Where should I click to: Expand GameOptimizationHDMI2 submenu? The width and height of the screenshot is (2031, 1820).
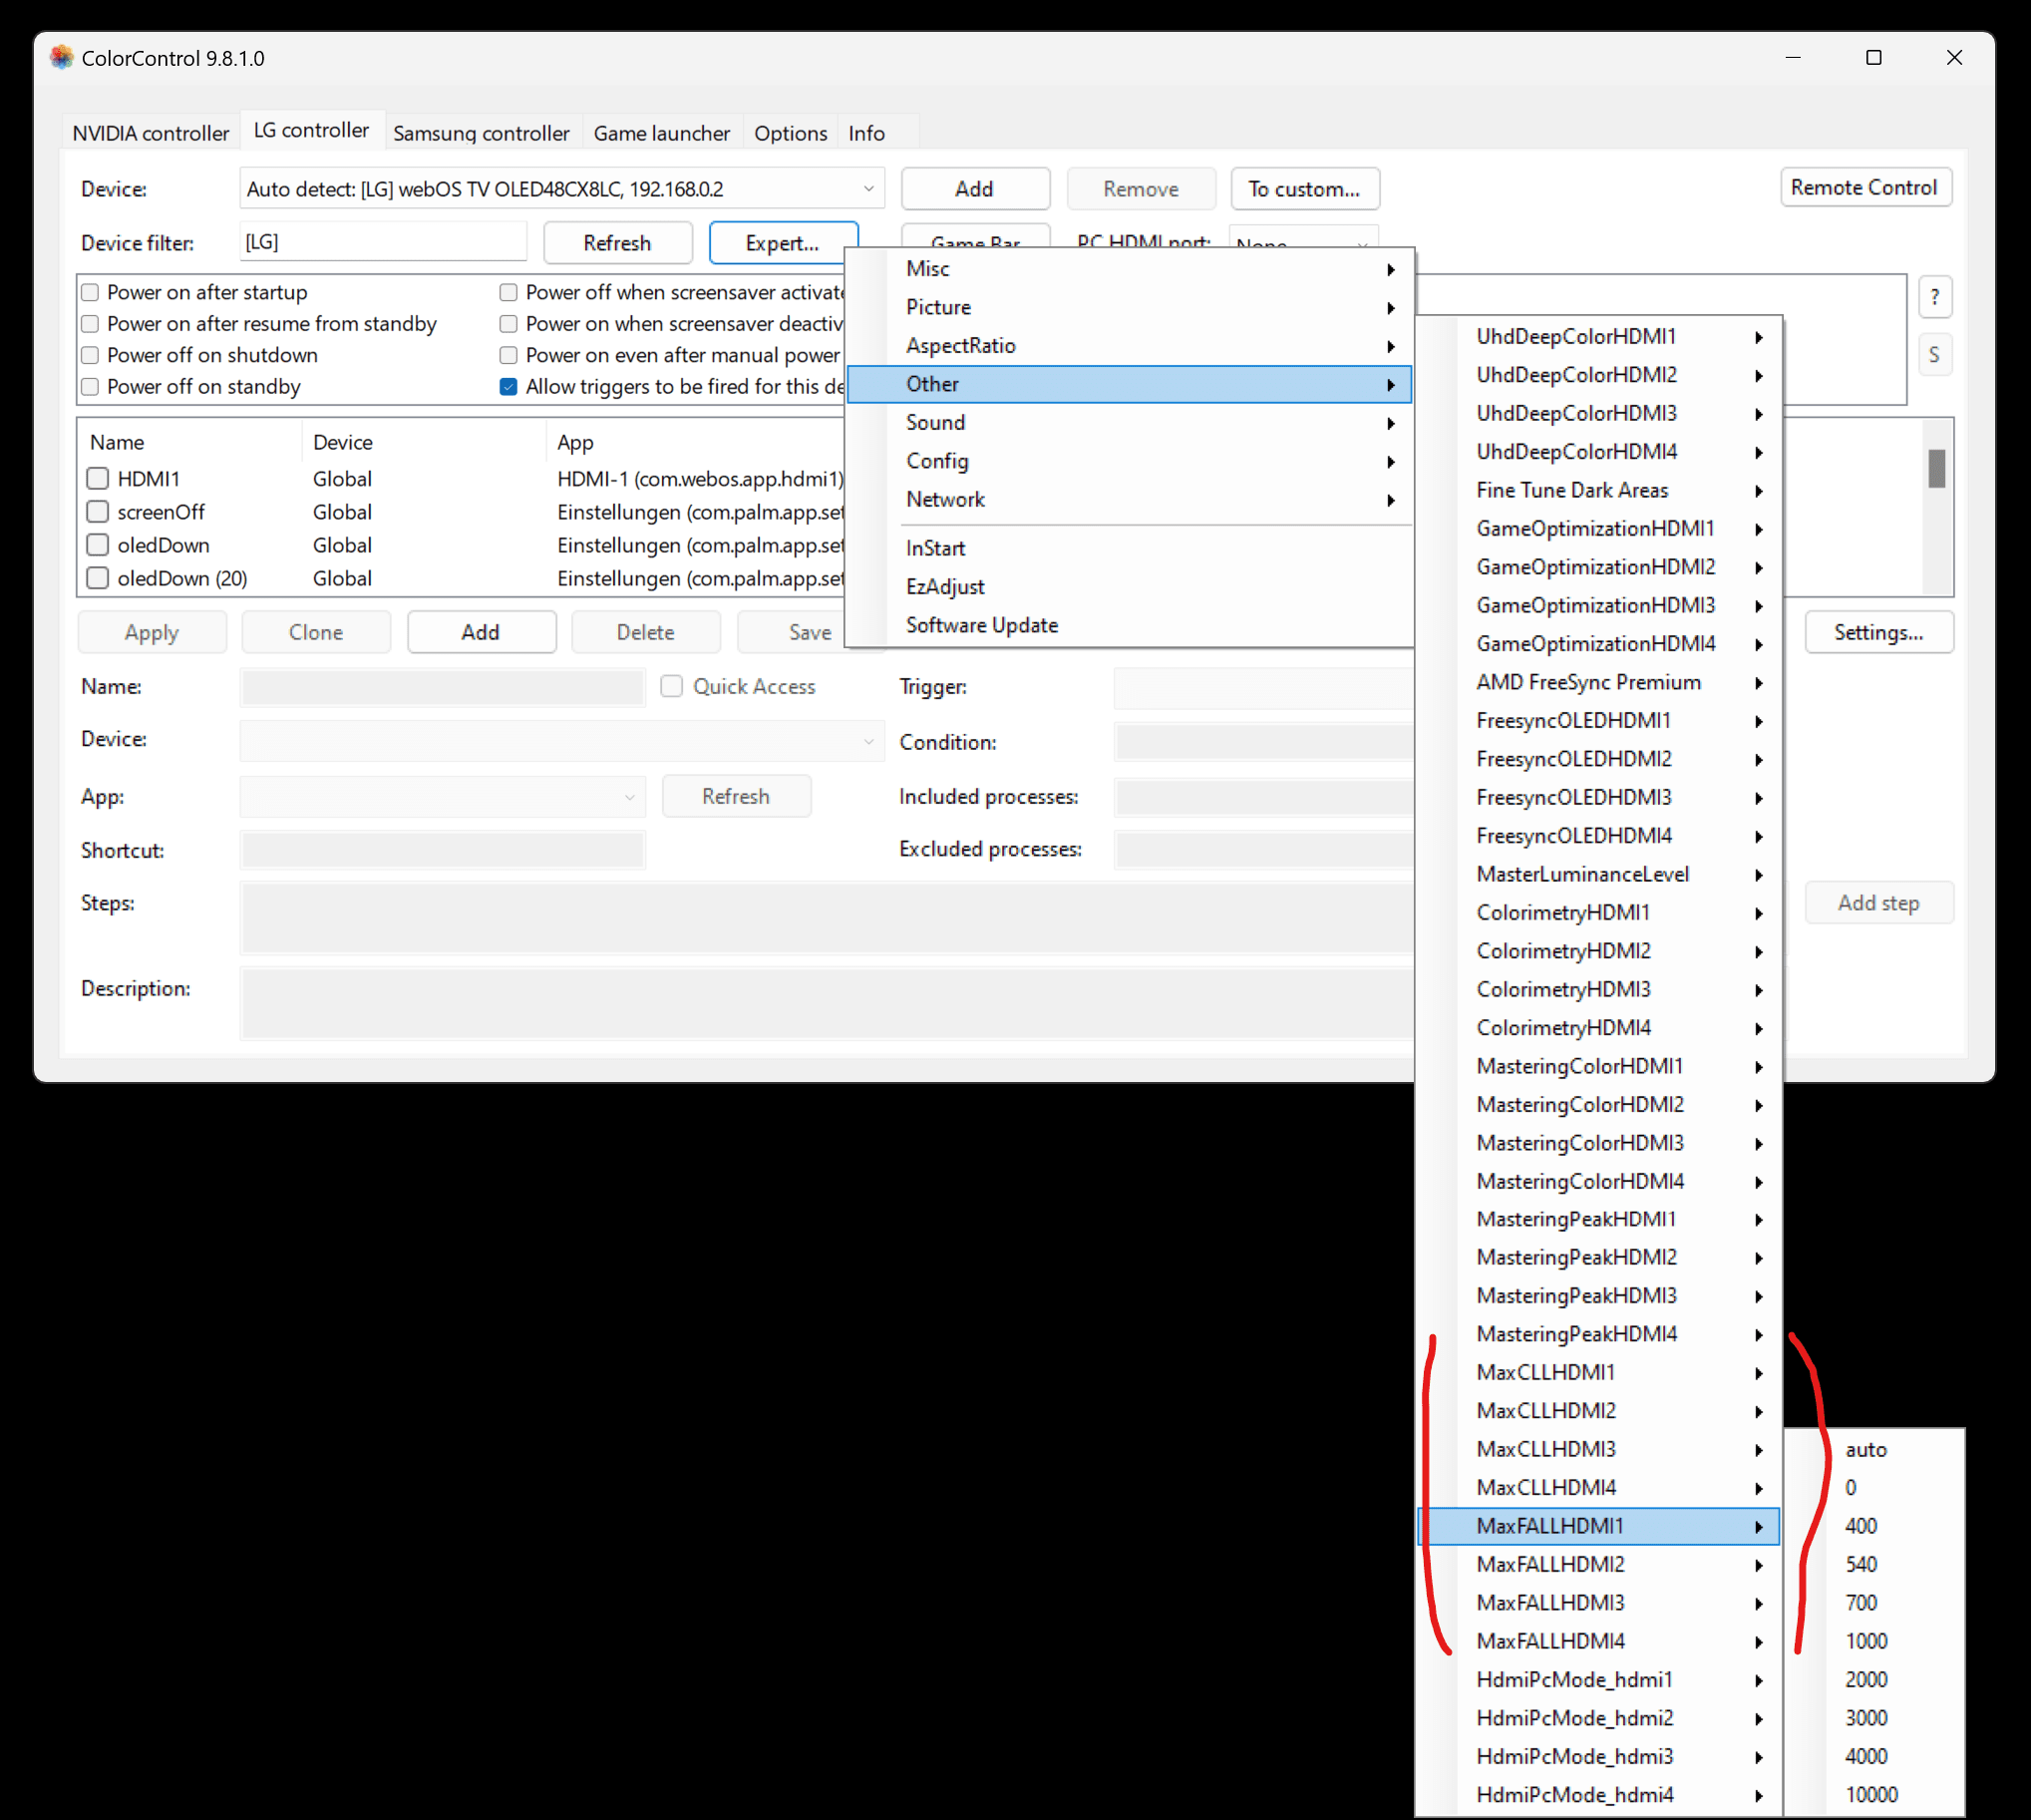(x=1599, y=567)
